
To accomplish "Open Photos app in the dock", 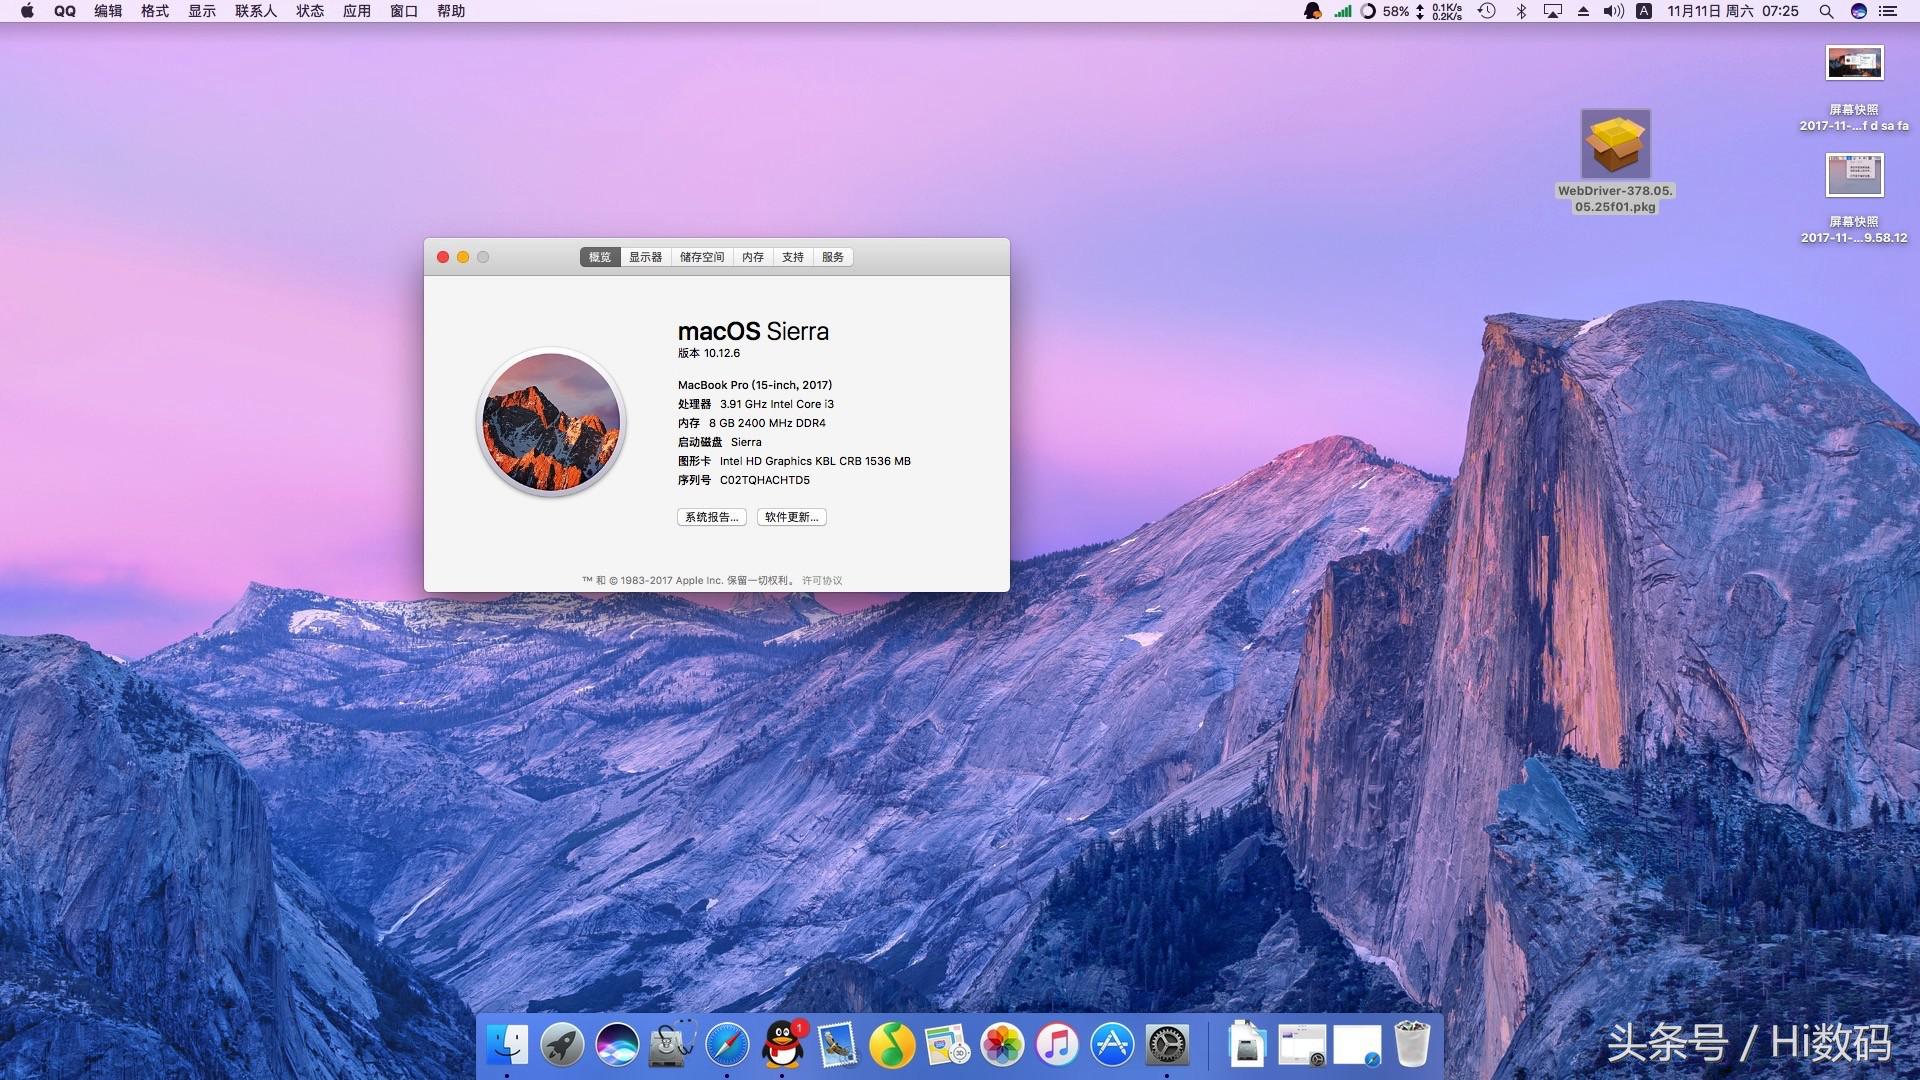I will [x=1002, y=1045].
